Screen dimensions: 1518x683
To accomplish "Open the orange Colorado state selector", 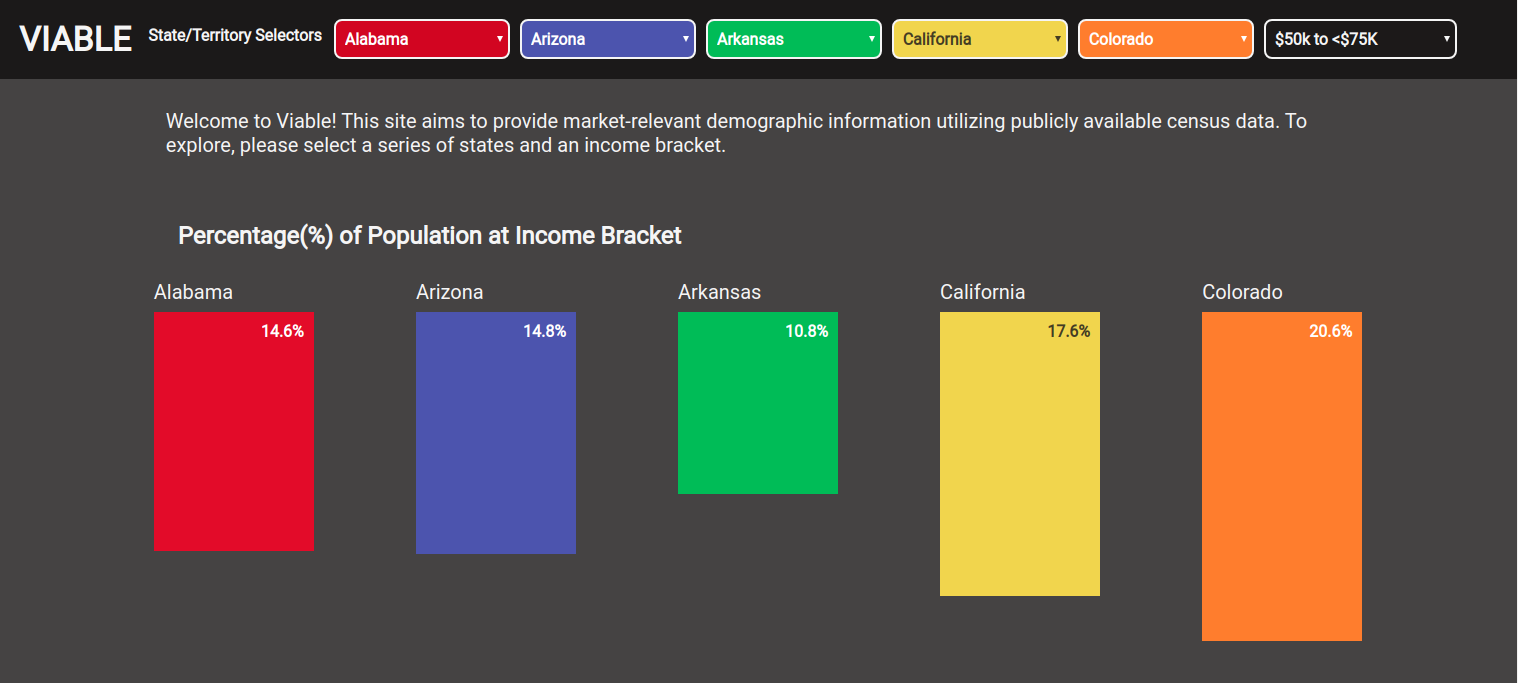I will pos(1166,39).
